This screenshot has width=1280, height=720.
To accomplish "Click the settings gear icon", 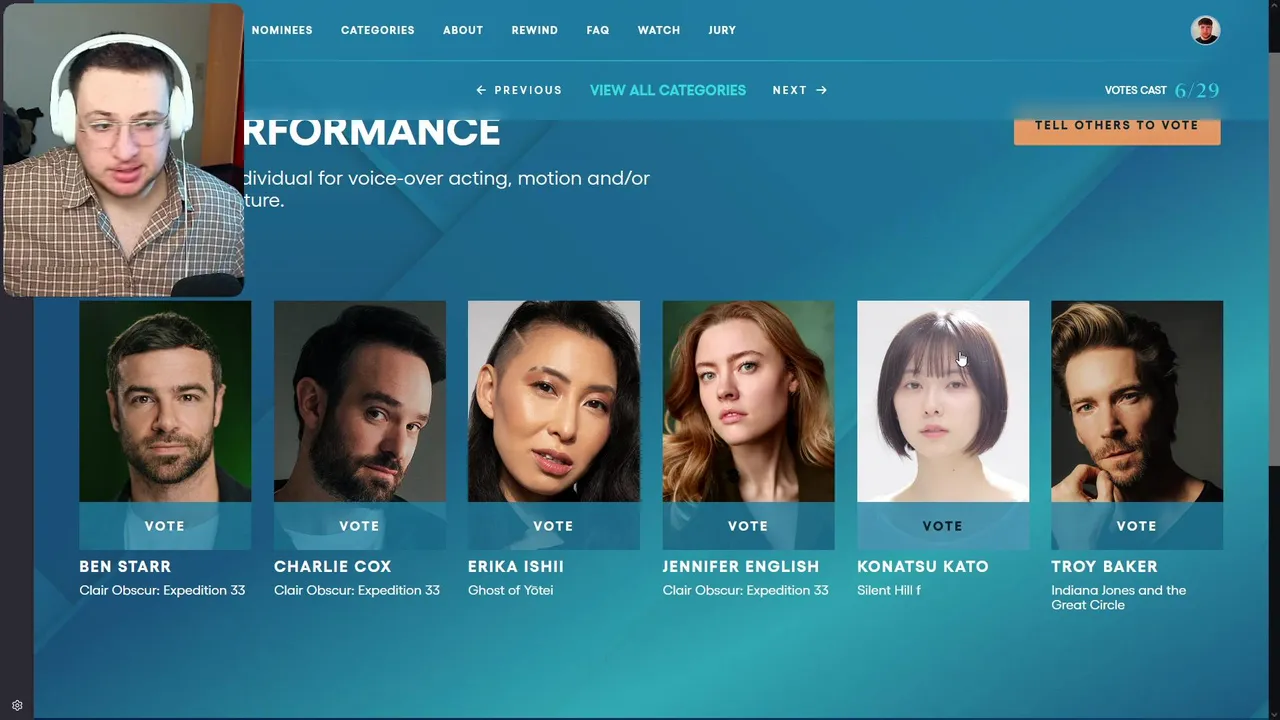I will [x=17, y=705].
